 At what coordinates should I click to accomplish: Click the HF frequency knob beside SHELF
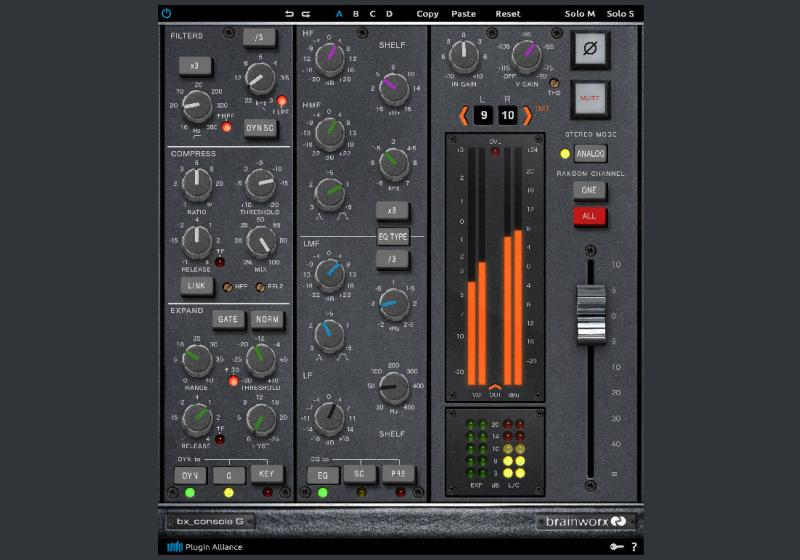tap(393, 87)
